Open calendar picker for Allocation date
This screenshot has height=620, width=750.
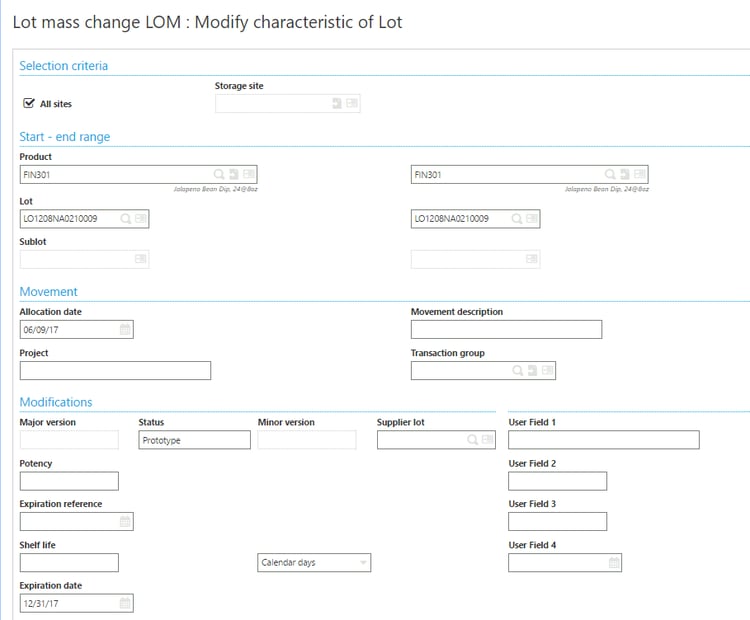[x=125, y=329]
